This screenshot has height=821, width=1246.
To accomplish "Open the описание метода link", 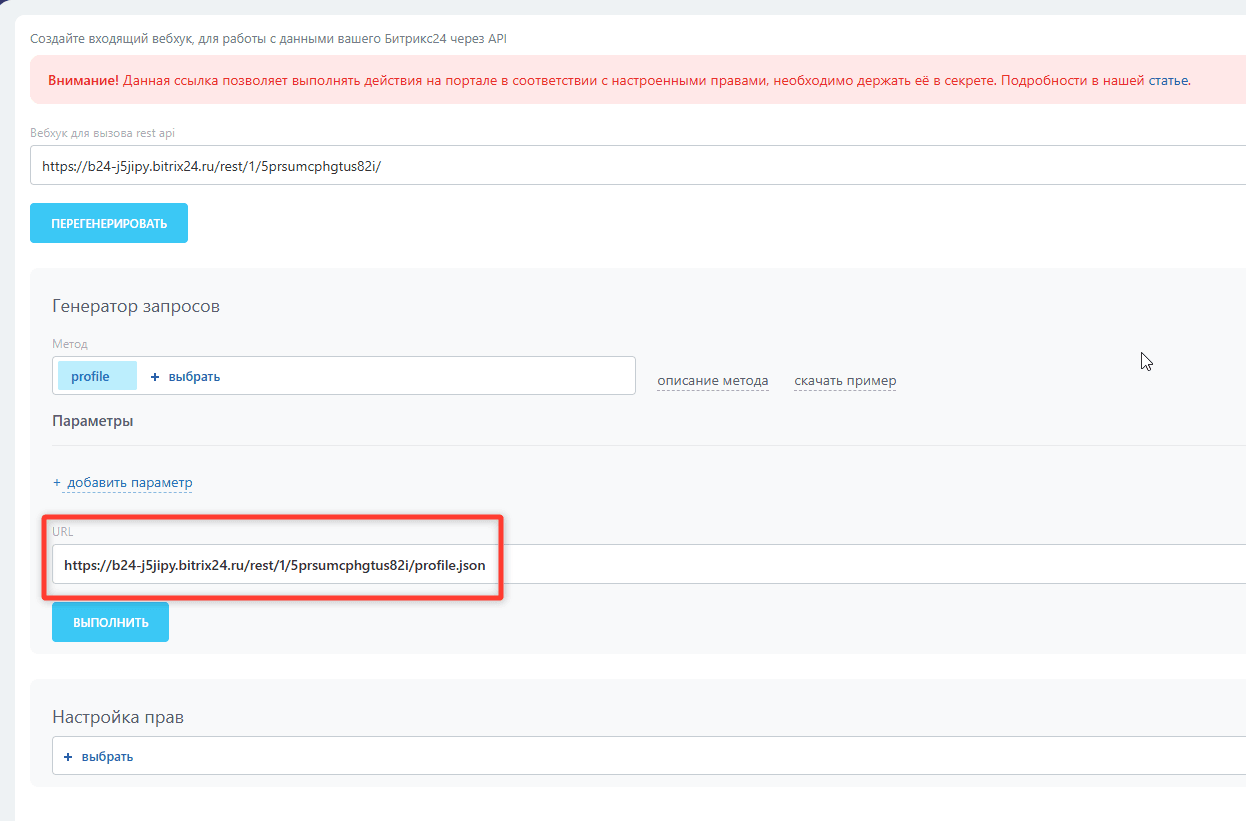I will point(713,381).
